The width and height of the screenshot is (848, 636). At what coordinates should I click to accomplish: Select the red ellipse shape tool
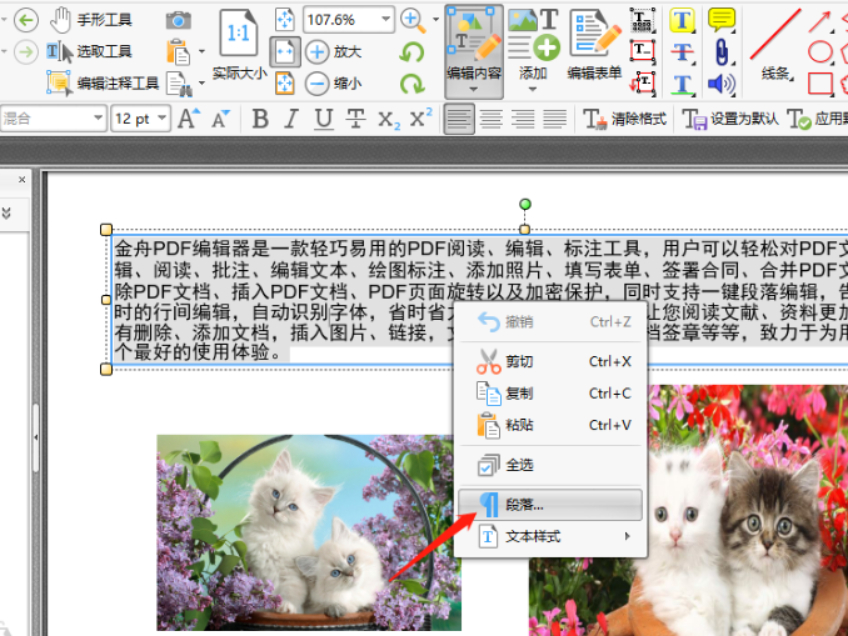820,52
